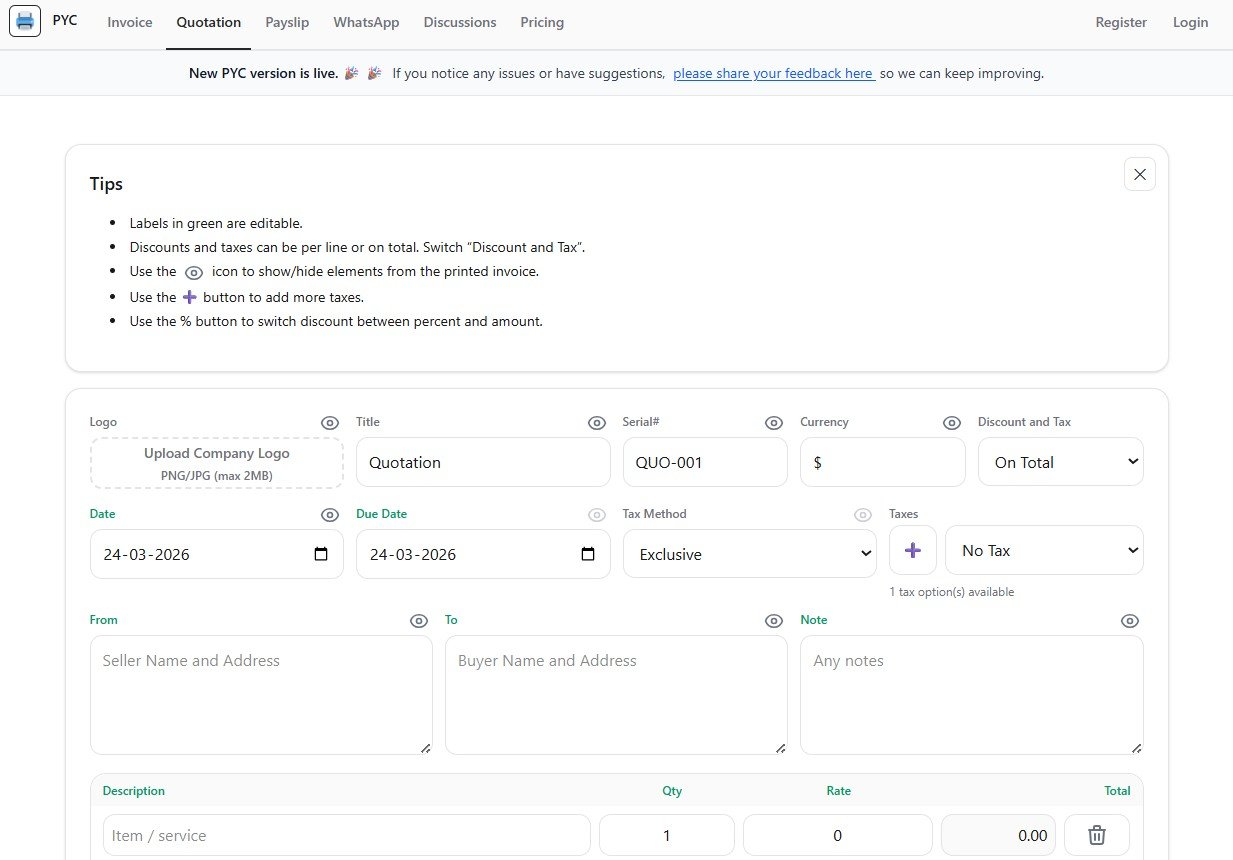Select the Quotation tab
This screenshot has height=860, width=1233.
tap(209, 22)
